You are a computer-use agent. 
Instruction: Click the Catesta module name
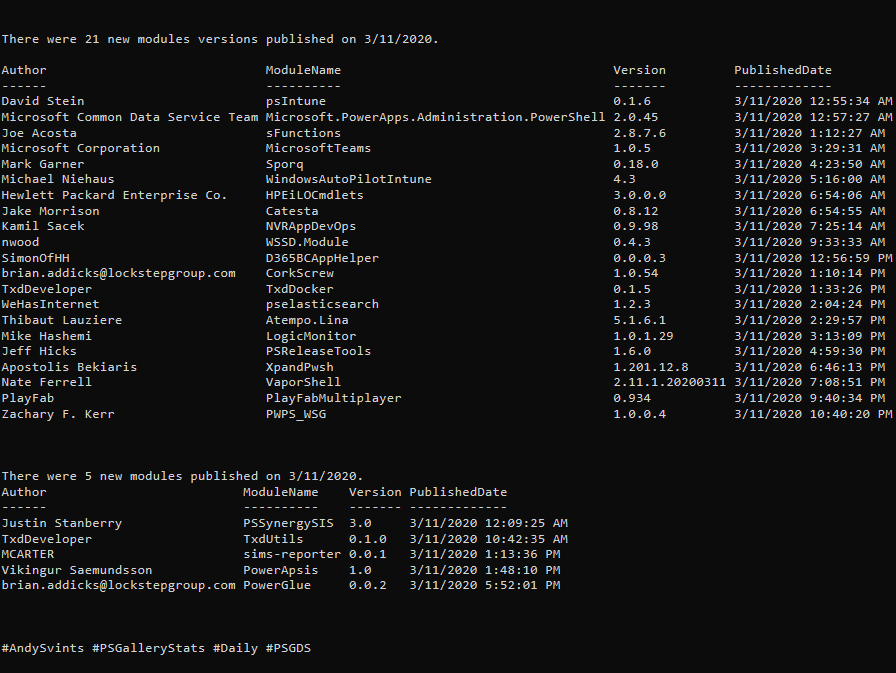pos(291,211)
